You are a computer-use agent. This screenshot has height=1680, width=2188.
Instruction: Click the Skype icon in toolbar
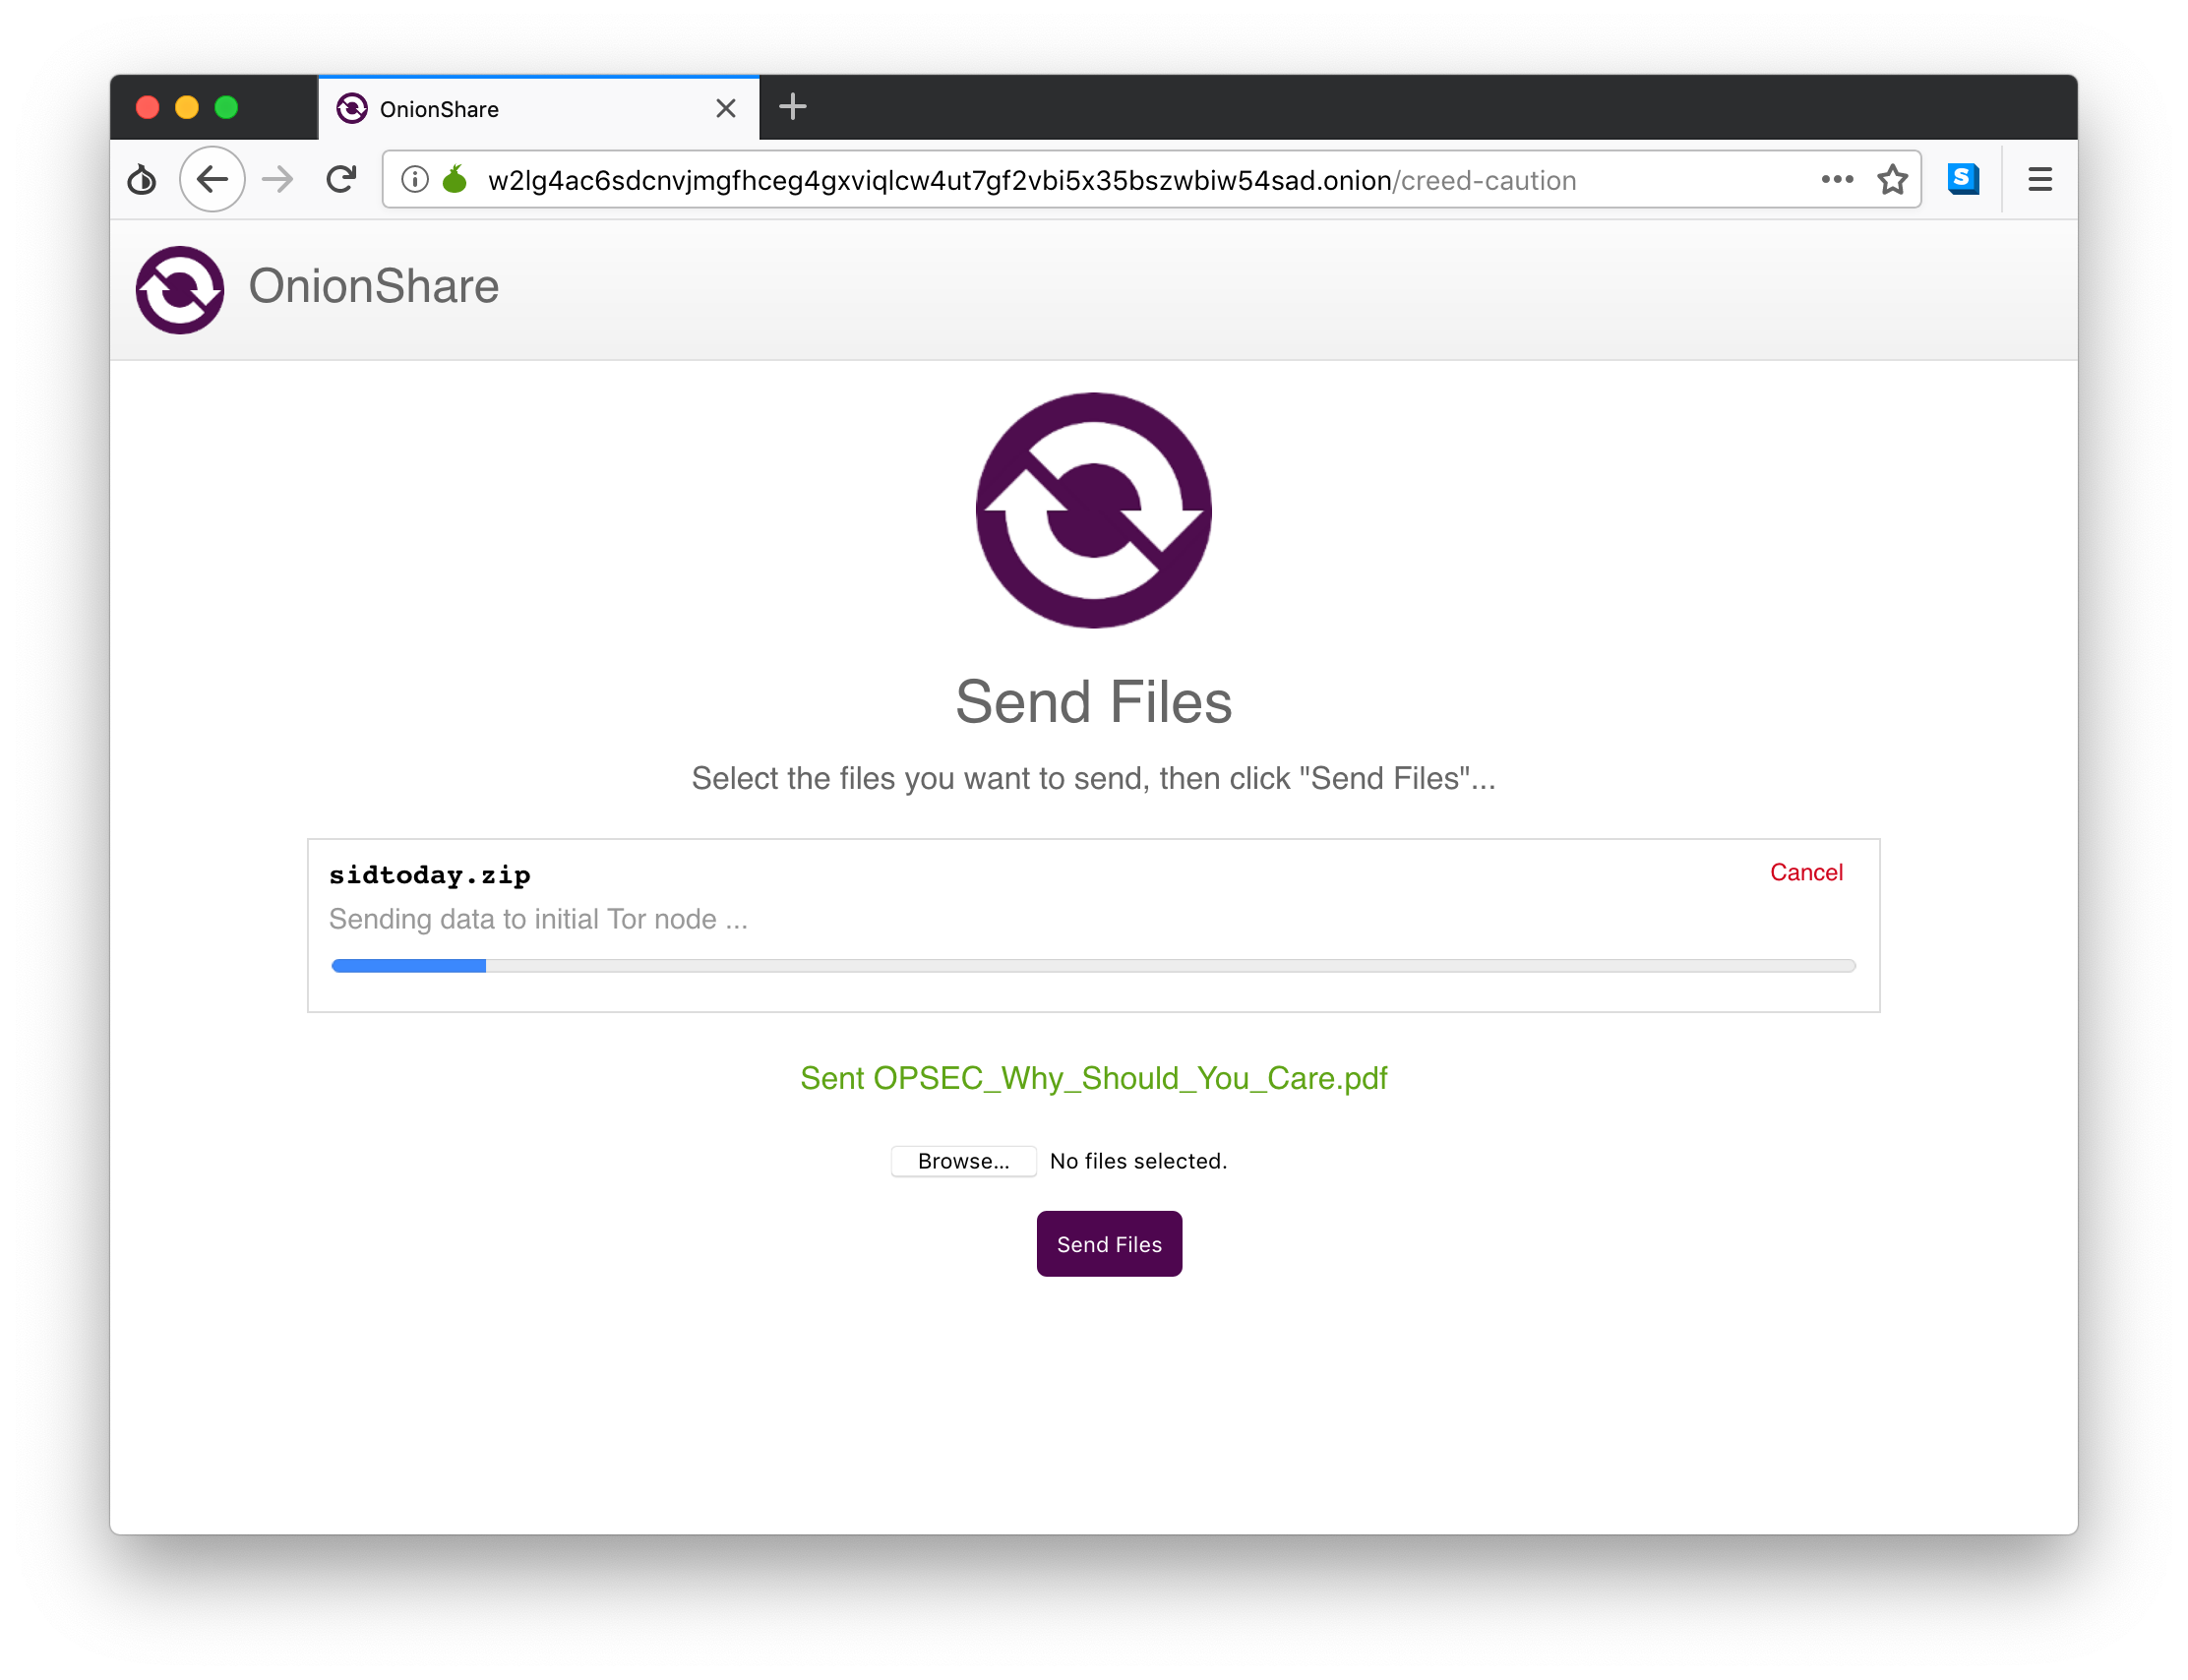(1962, 176)
